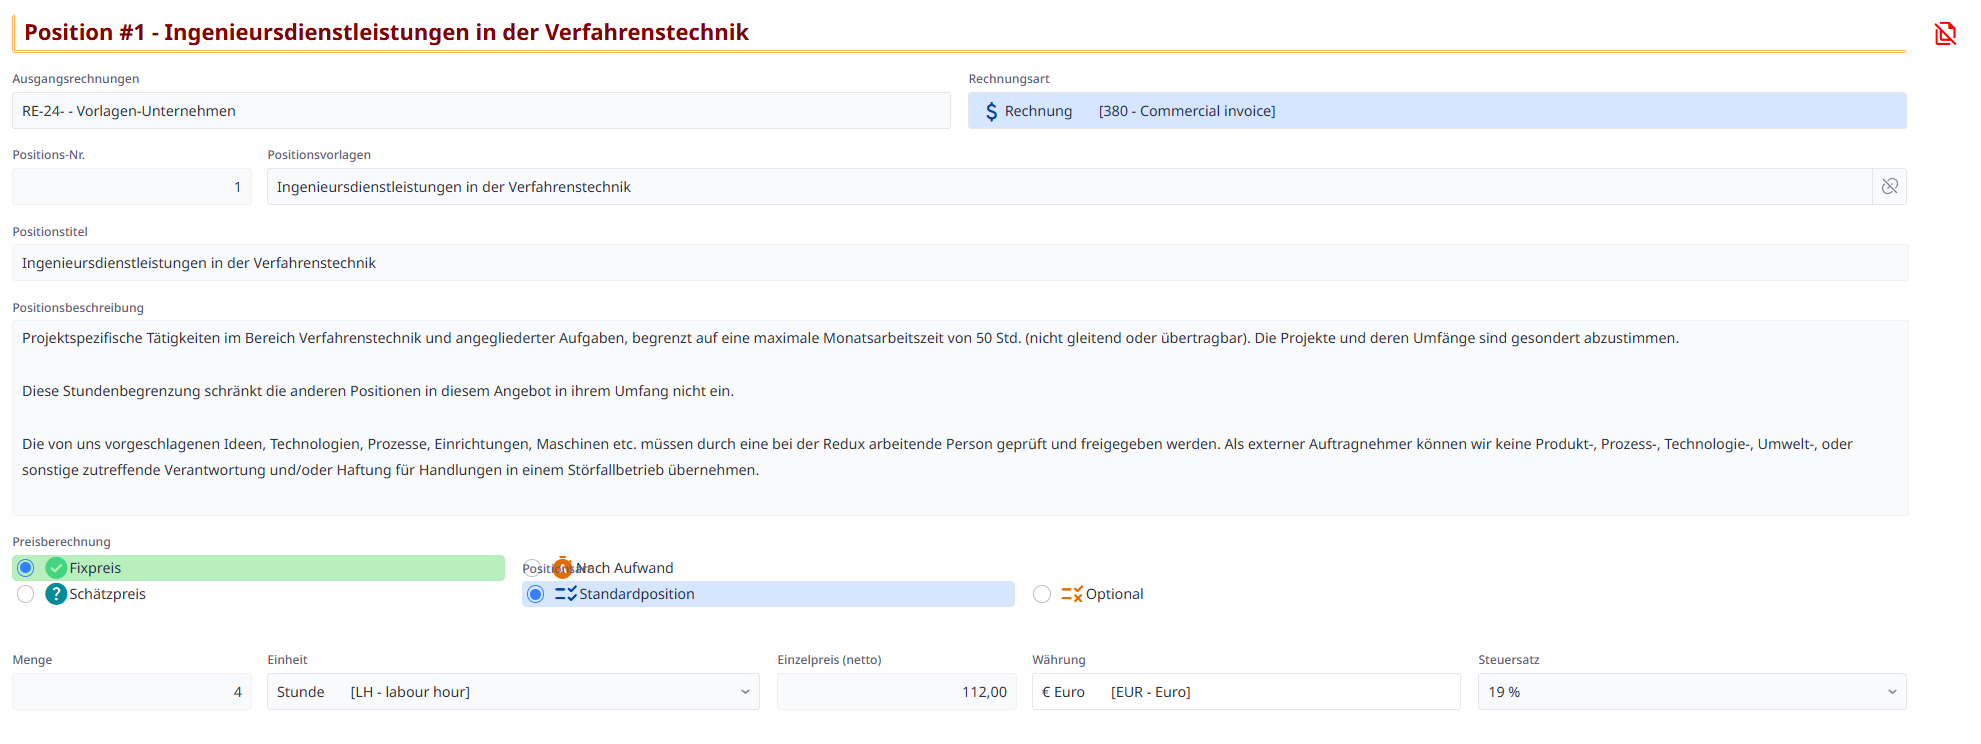This screenshot has height=744, width=1981.
Task: Click the Preisberechnung section label
Action: click(x=62, y=542)
